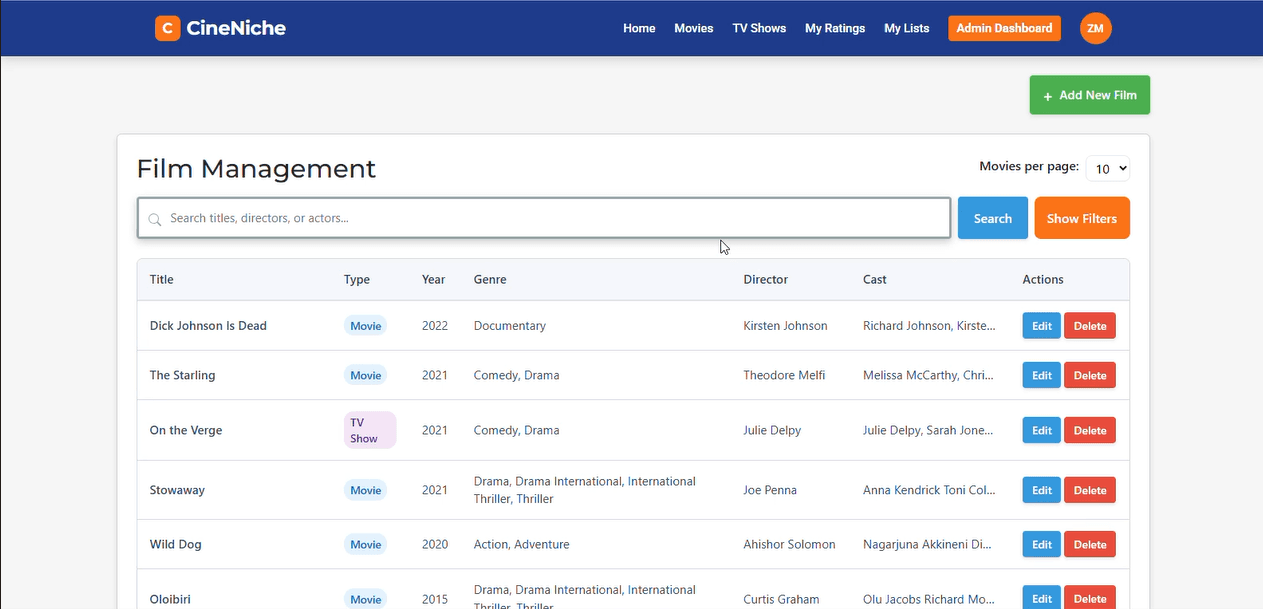This screenshot has height=609, width=1263.
Task: Click the year 2020 cell
Action: [435, 545]
